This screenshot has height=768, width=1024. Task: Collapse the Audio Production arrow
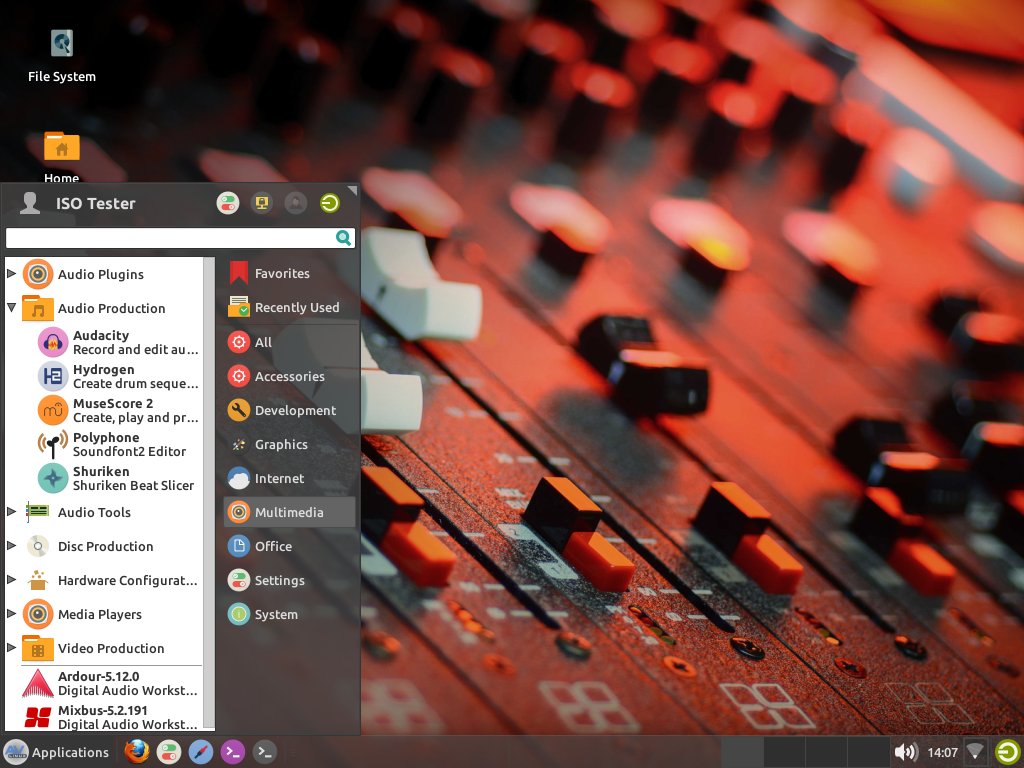11,307
